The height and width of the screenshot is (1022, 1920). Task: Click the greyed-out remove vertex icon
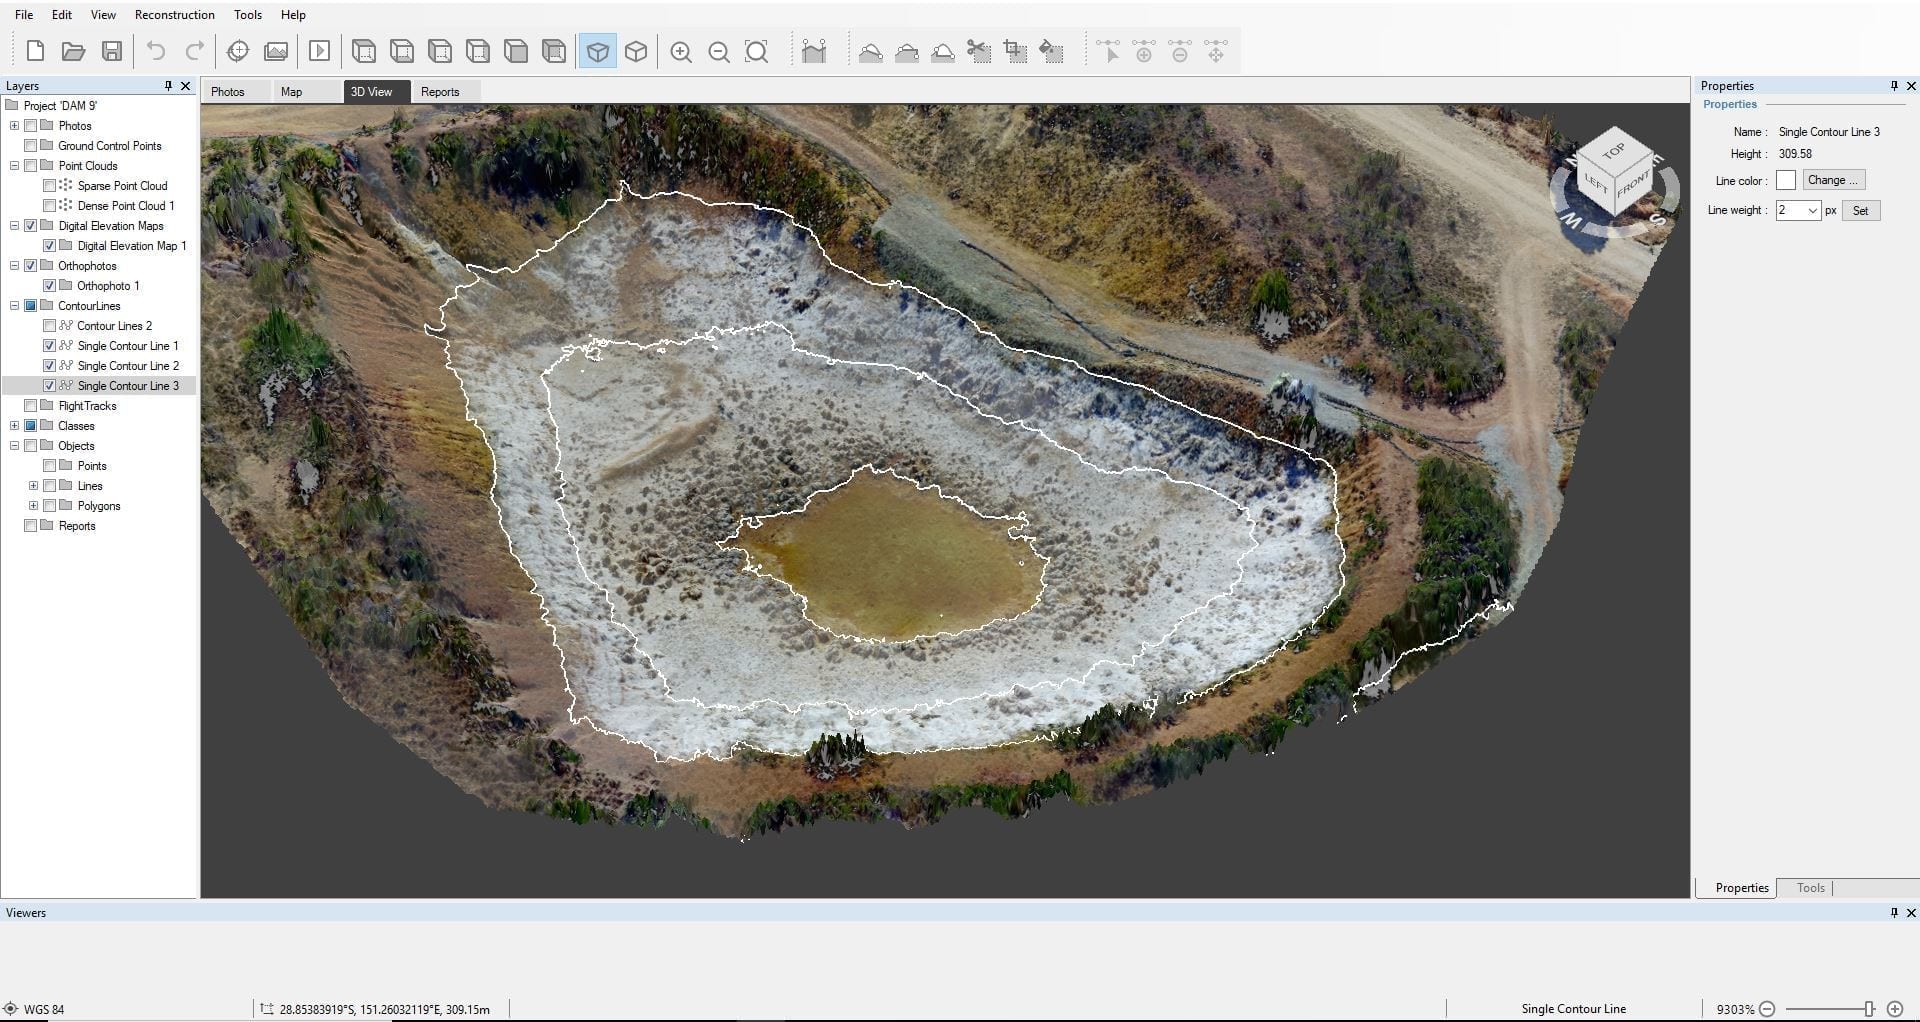[1180, 52]
